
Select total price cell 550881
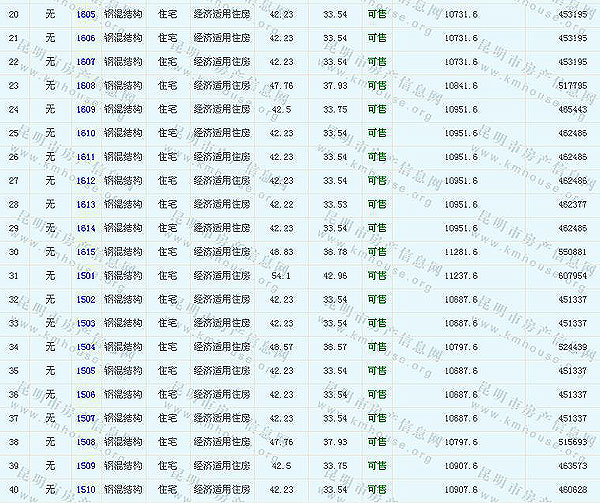point(573,252)
